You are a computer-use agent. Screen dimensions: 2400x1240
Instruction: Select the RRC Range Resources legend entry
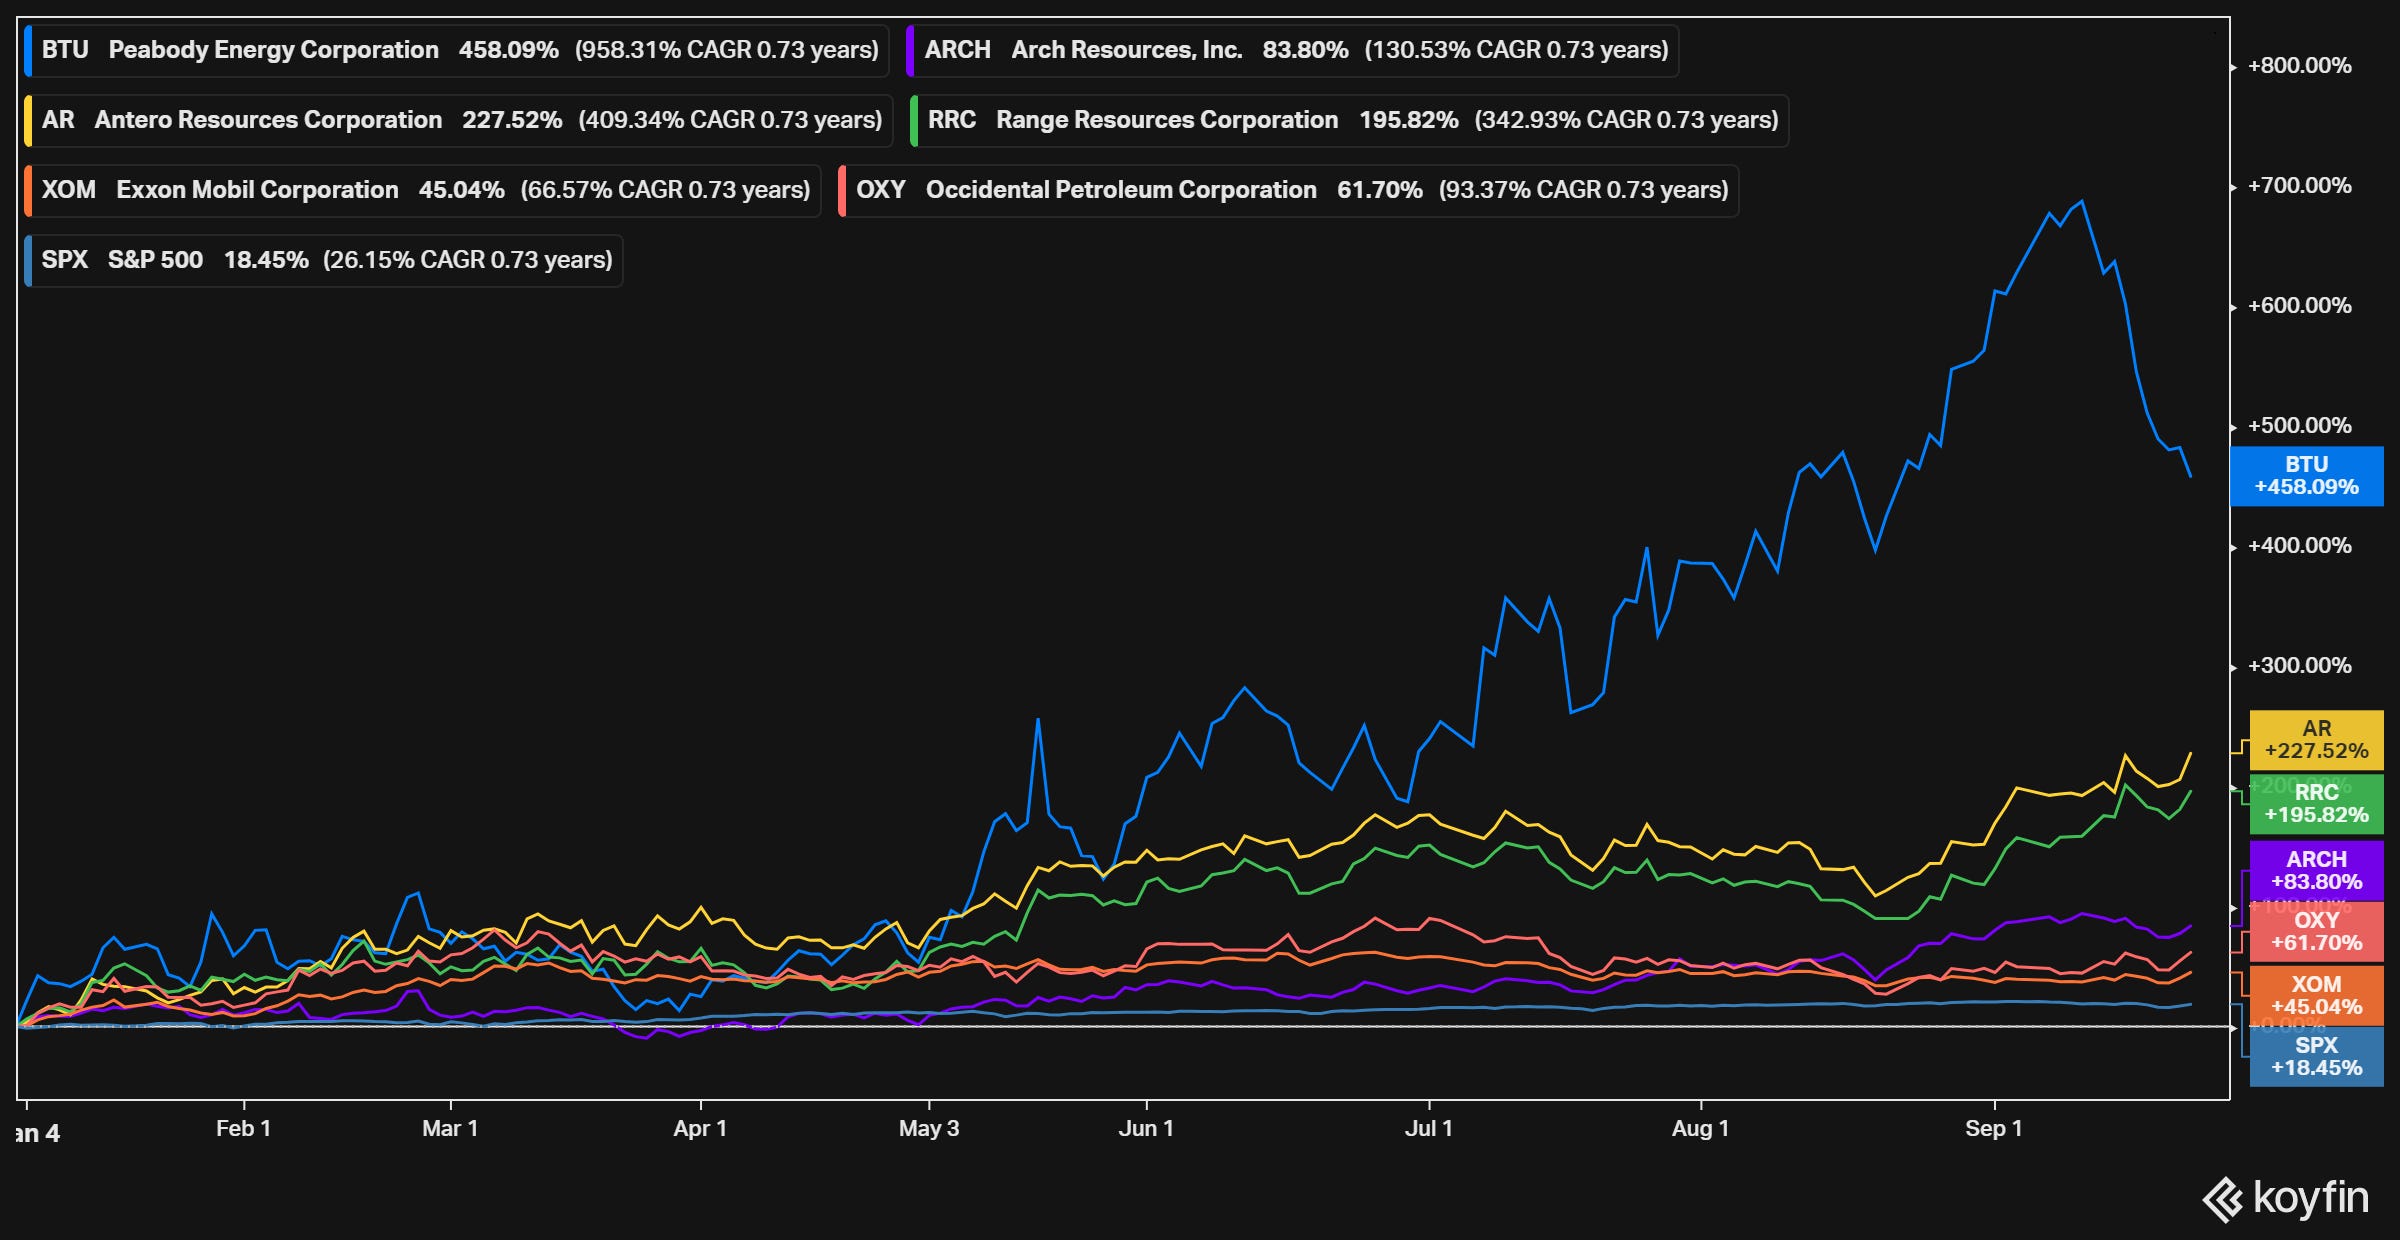(1350, 120)
